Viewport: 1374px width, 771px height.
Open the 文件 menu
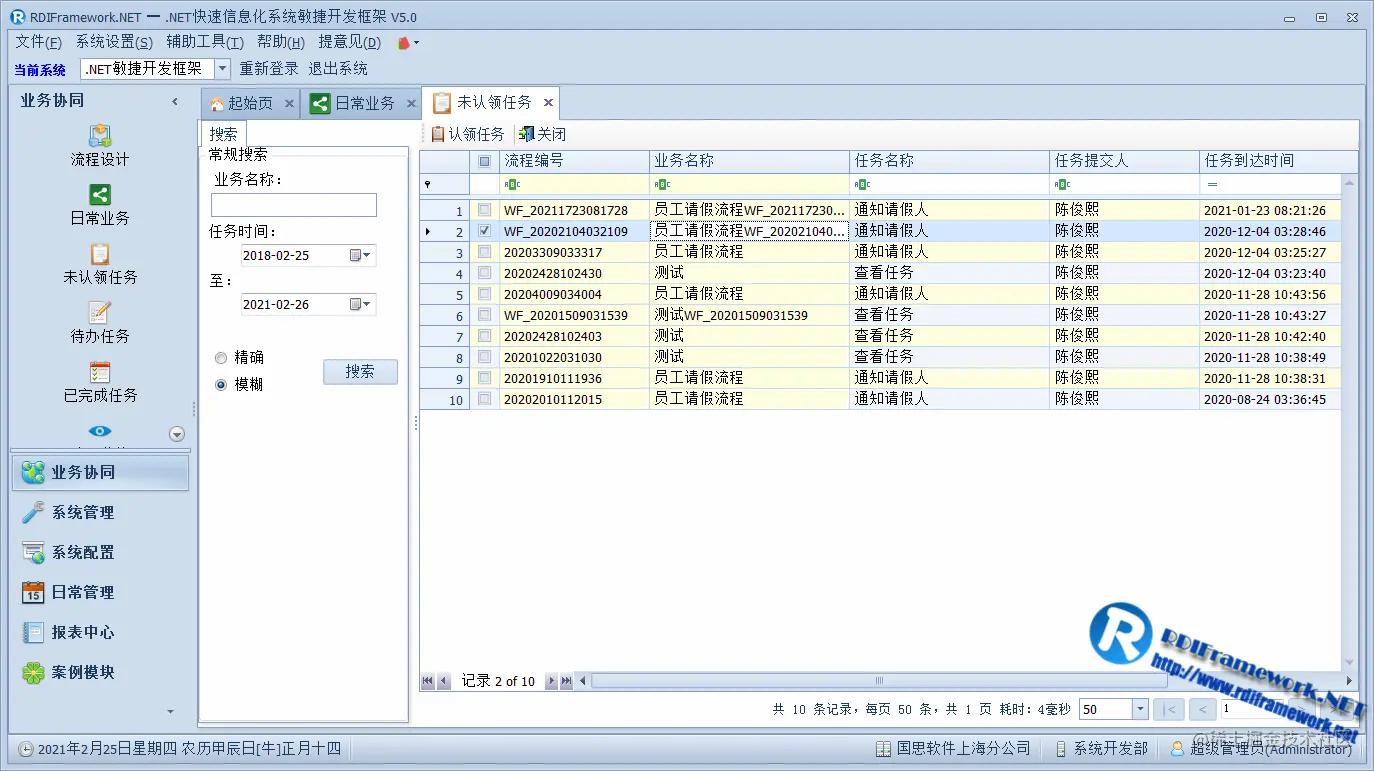pyautogui.click(x=39, y=42)
